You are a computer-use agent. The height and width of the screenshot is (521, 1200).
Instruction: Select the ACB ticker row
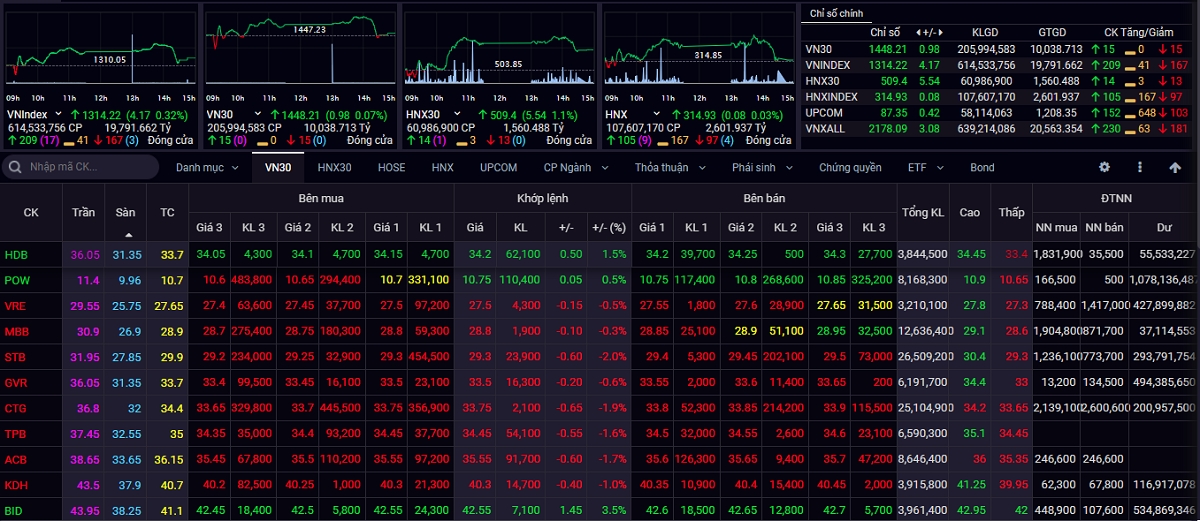point(600,459)
